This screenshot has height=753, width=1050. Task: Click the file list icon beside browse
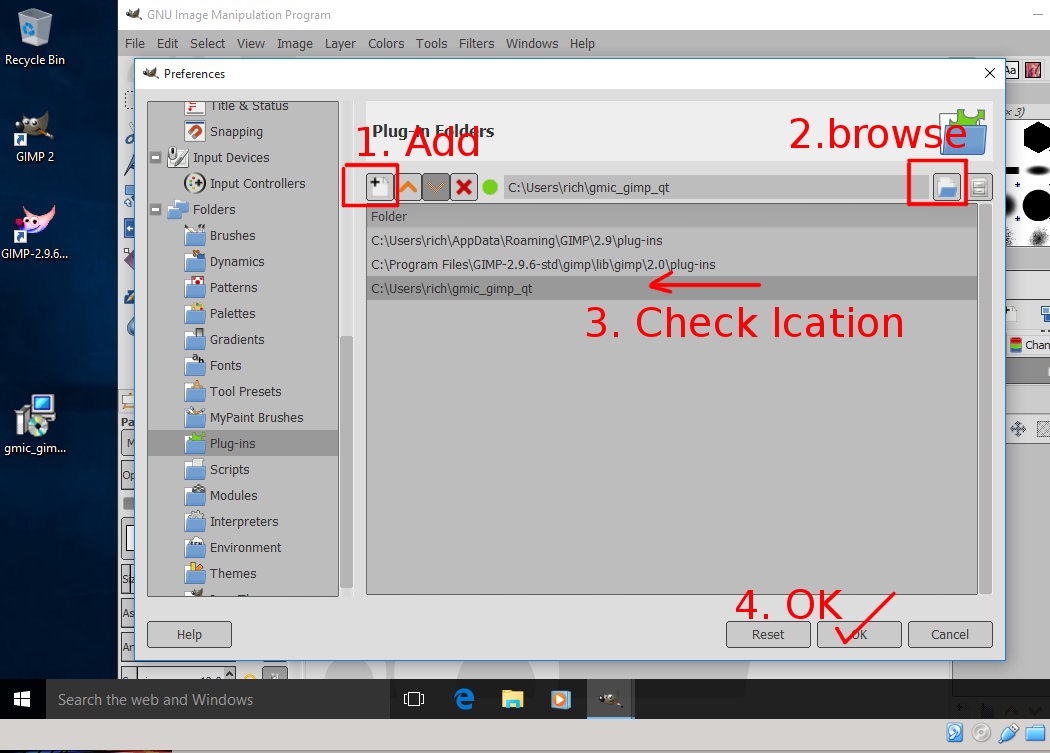[978, 187]
